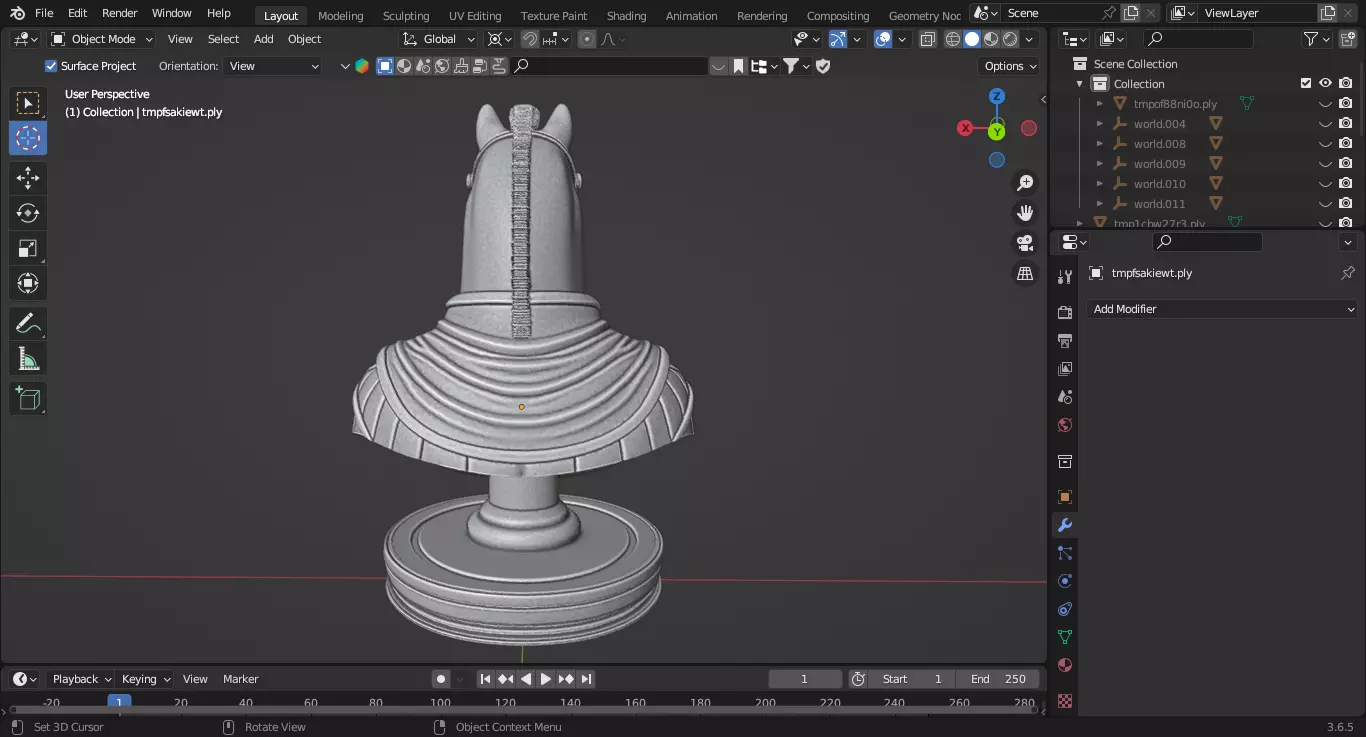The height and width of the screenshot is (737, 1366).
Task: Select the Add Cube tool
Action: point(28,398)
